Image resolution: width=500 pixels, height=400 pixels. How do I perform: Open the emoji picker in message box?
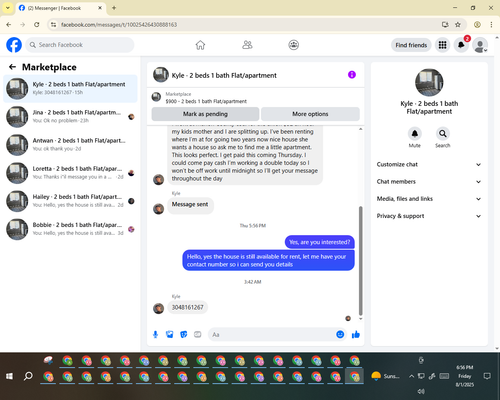[x=340, y=334]
